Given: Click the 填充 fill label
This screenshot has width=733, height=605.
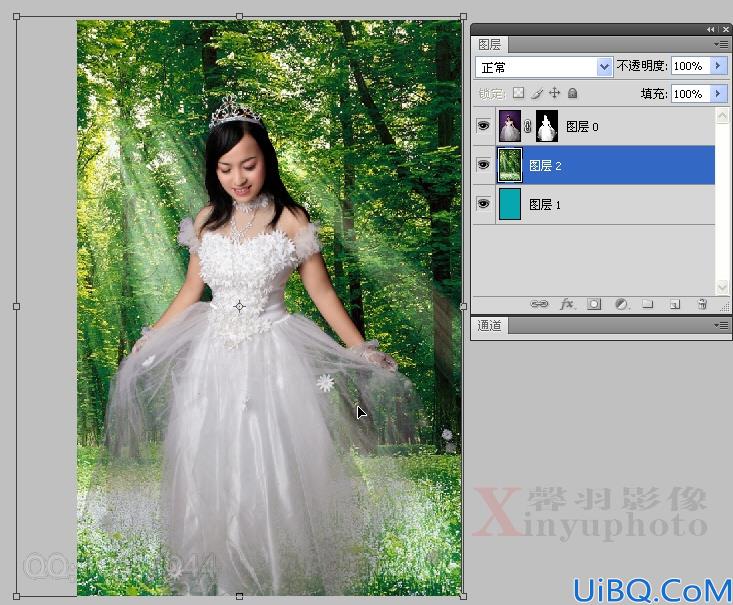Looking at the screenshot, I should 654,94.
